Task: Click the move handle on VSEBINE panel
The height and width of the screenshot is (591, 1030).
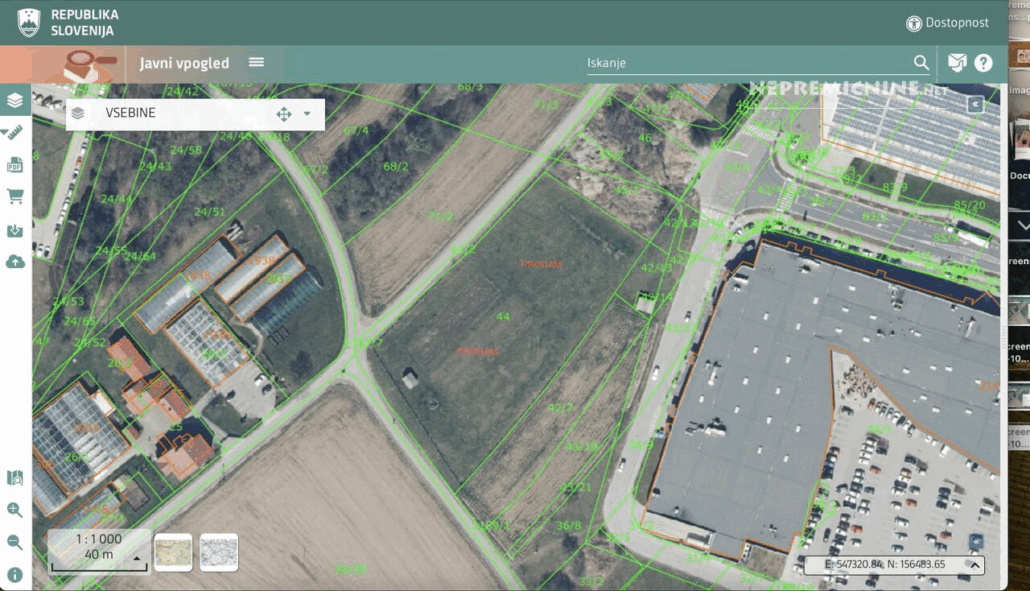Action: tap(284, 114)
